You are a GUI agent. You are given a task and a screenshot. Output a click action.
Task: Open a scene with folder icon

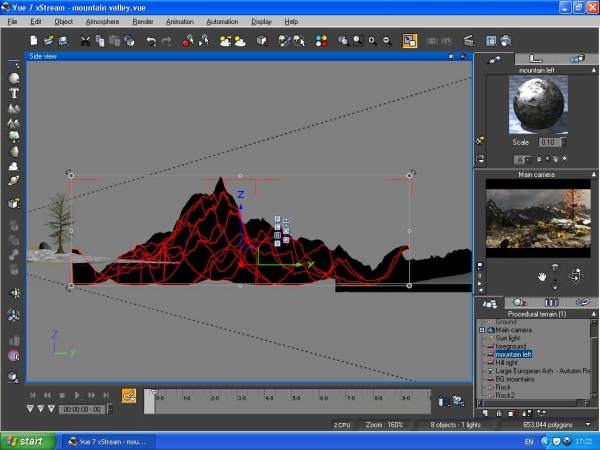click(x=49, y=41)
